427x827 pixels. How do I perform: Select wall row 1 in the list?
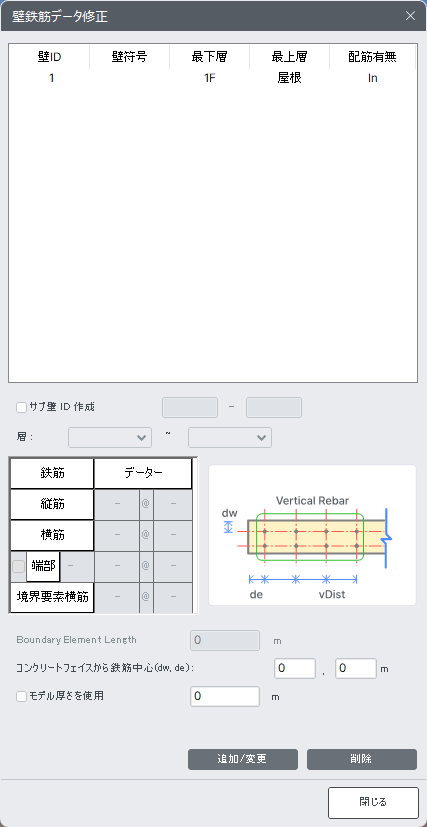point(213,78)
